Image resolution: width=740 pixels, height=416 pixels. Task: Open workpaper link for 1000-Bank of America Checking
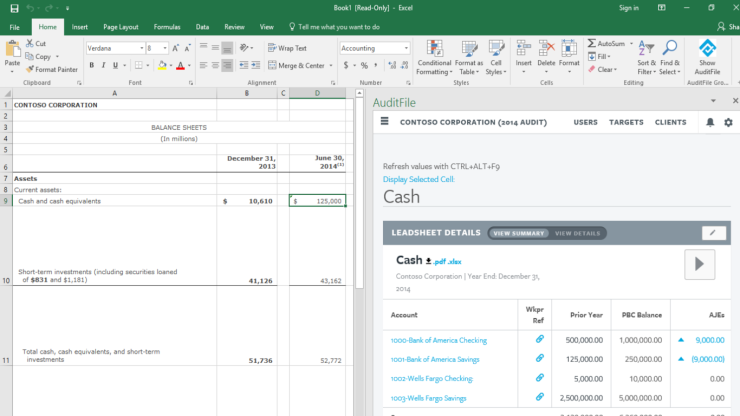(539, 339)
